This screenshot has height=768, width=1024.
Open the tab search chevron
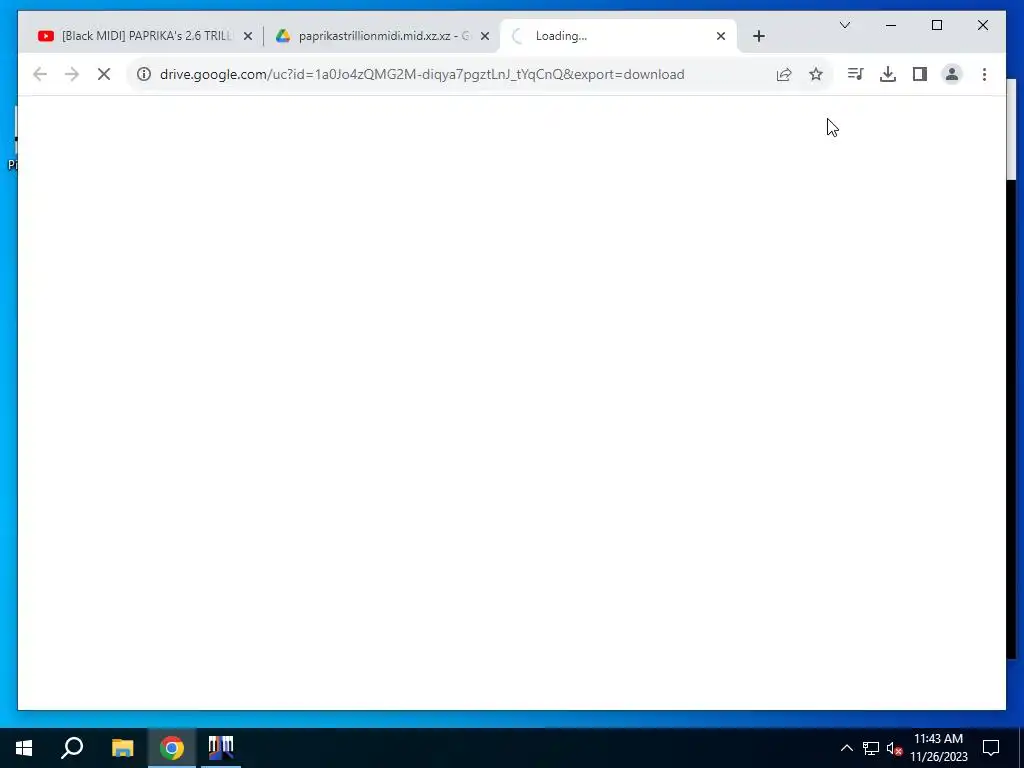844,25
